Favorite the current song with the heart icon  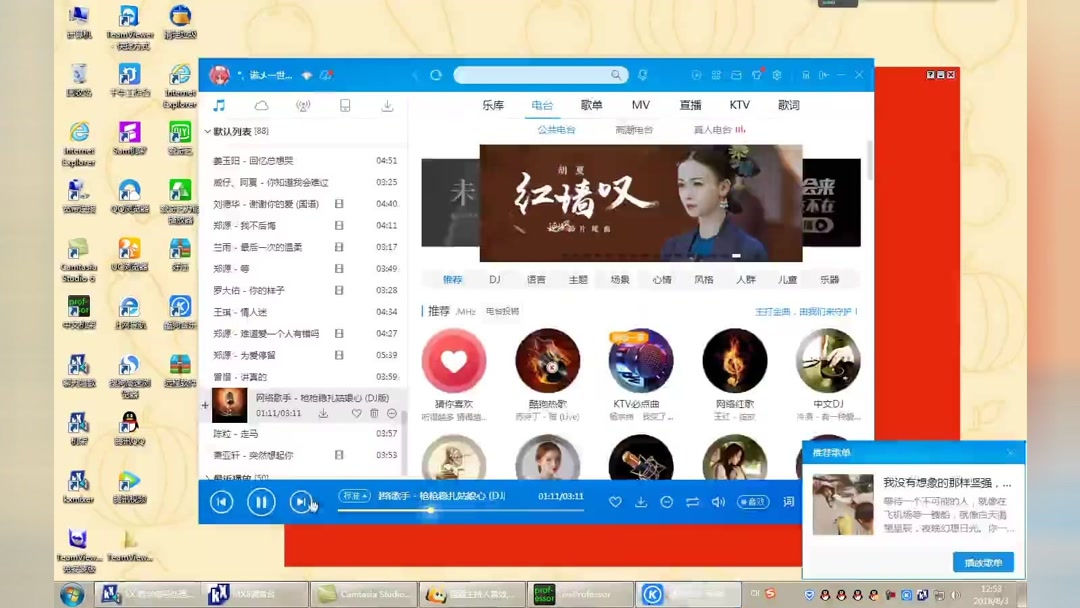(x=616, y=501)
